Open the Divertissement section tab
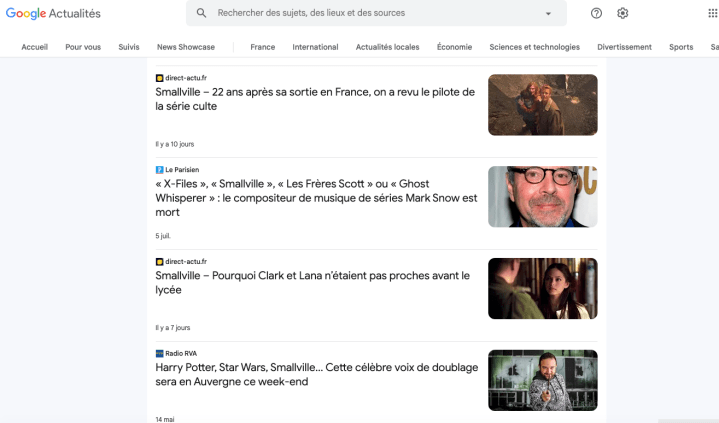The height and width of the screenshot is (423, 719). (x=624, y=47)
